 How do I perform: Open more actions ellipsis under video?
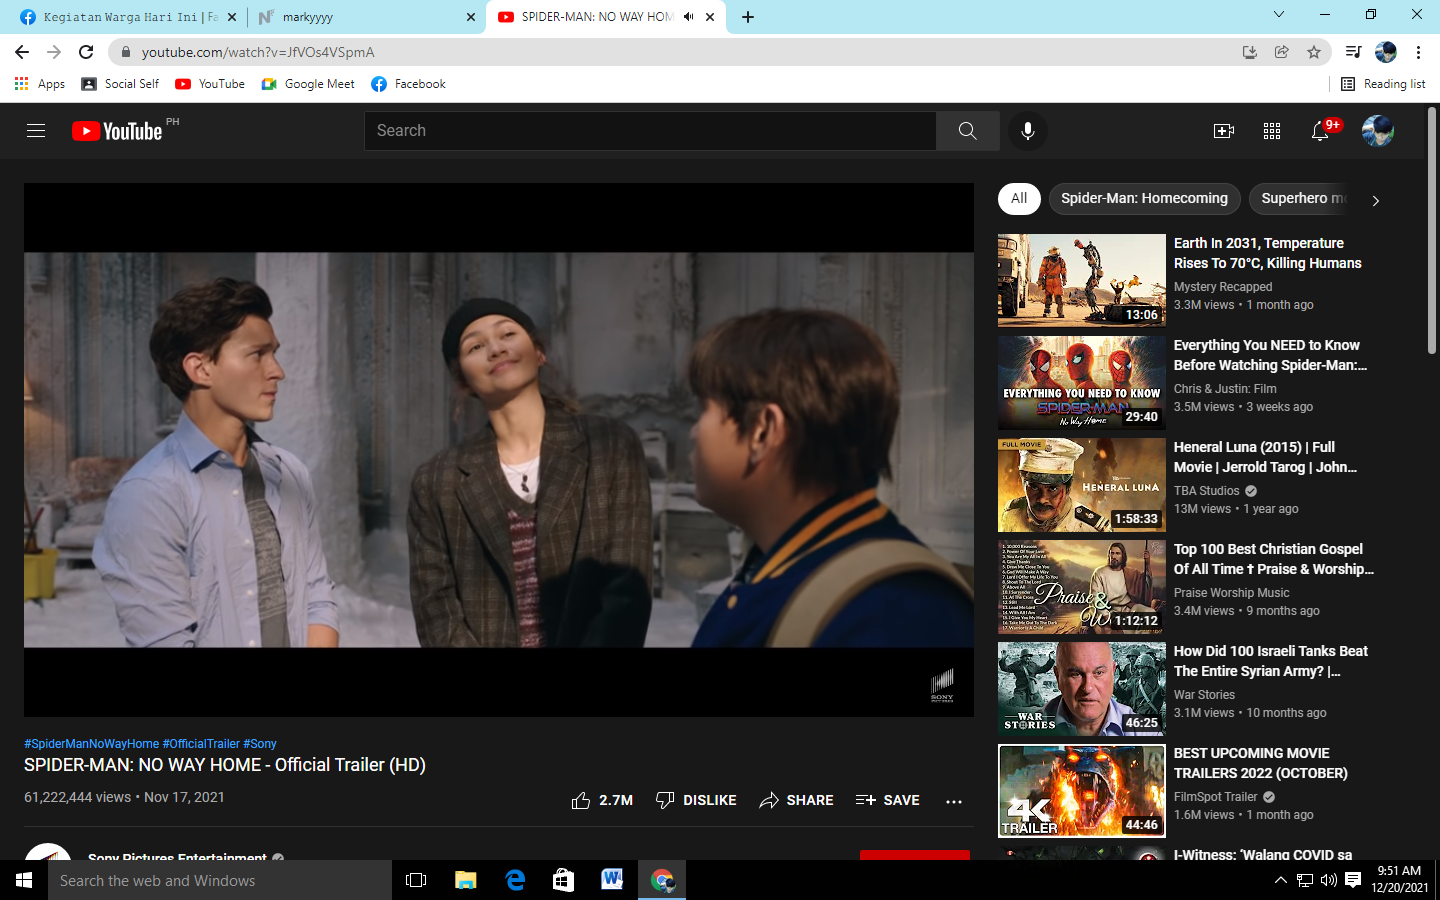pos(954,801)
